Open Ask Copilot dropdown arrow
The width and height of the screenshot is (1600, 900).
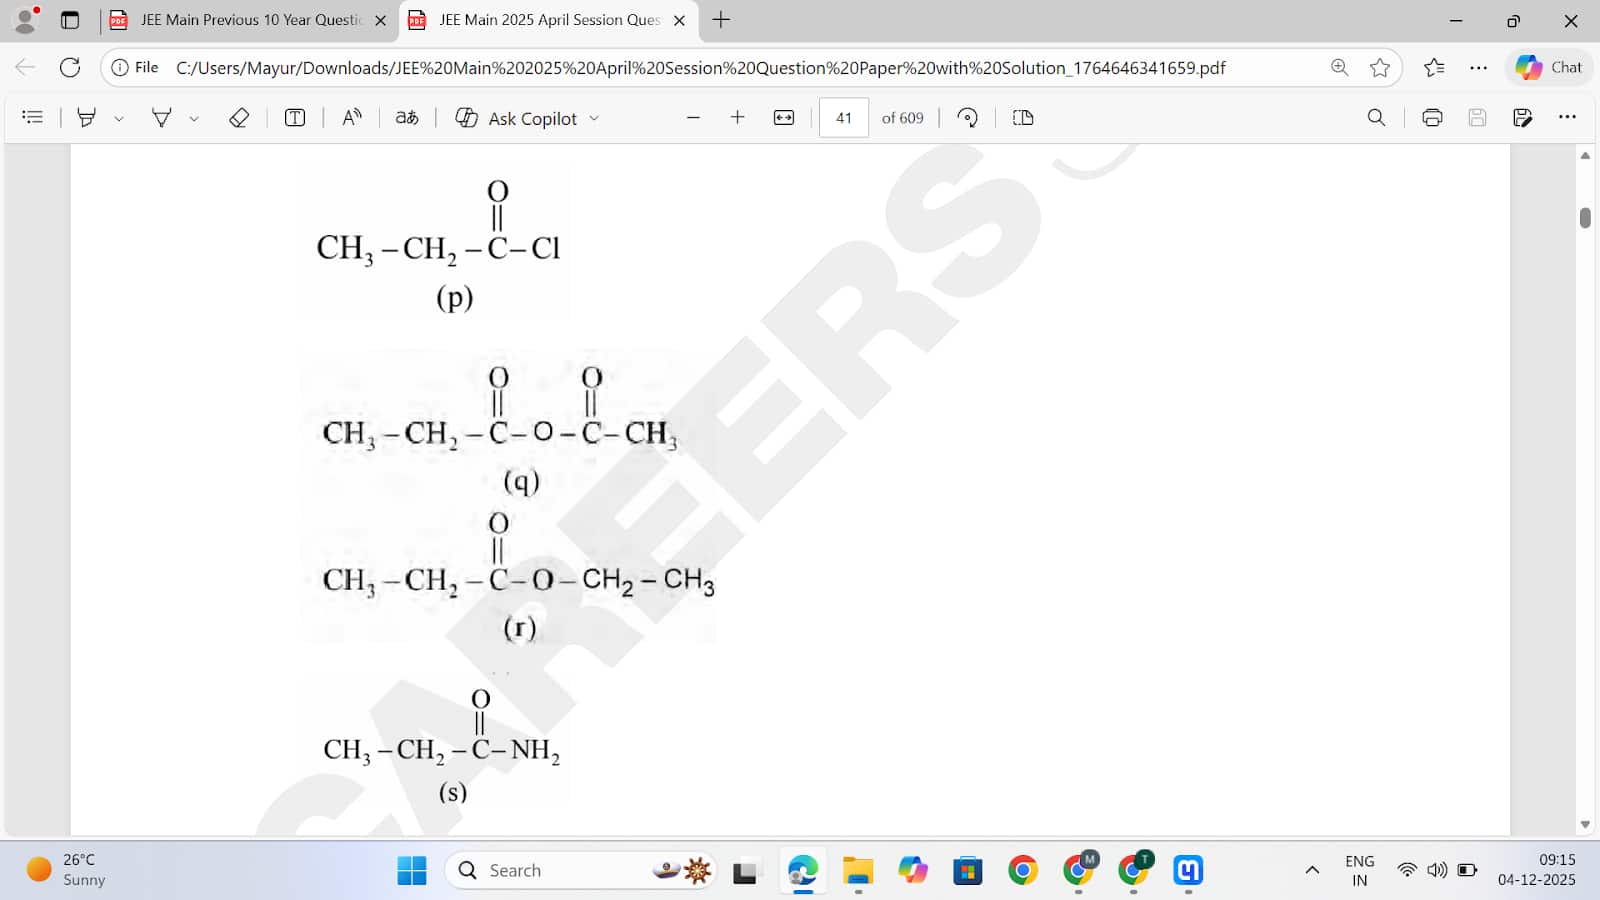[594, 118]
